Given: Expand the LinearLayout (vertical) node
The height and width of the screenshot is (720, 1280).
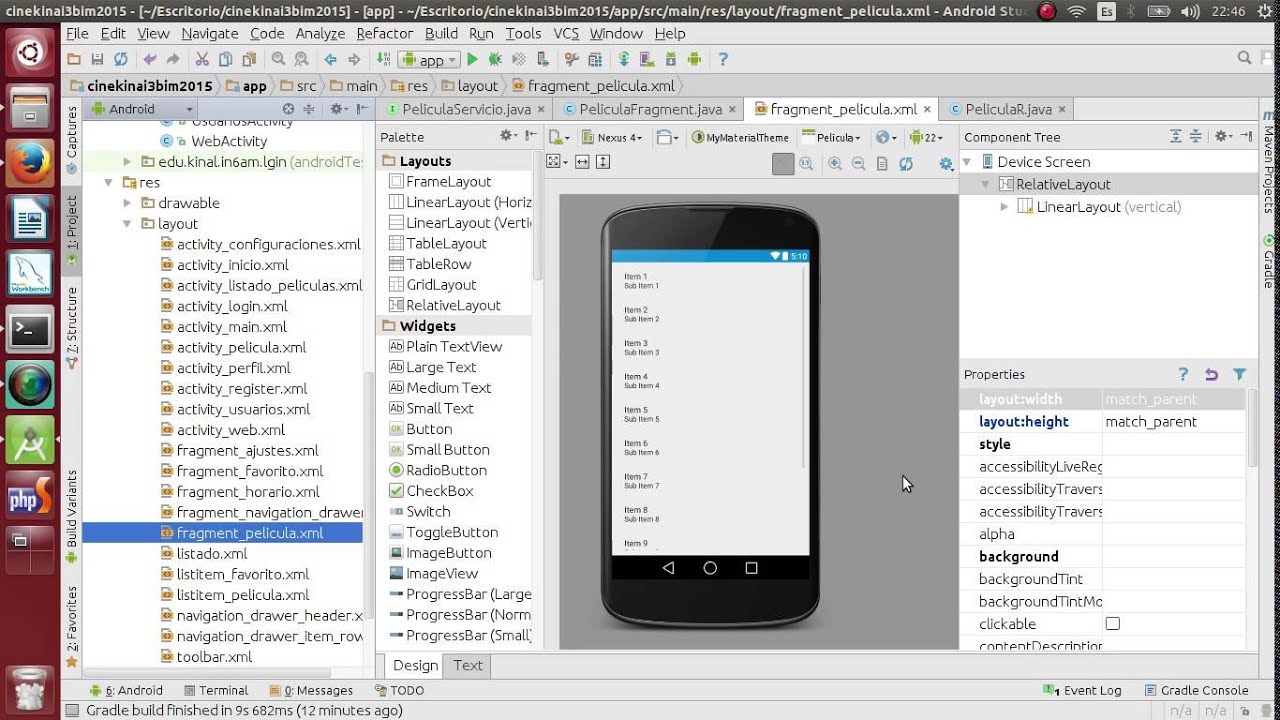Looking at the screenshot, I should [x=1004, y=207].
